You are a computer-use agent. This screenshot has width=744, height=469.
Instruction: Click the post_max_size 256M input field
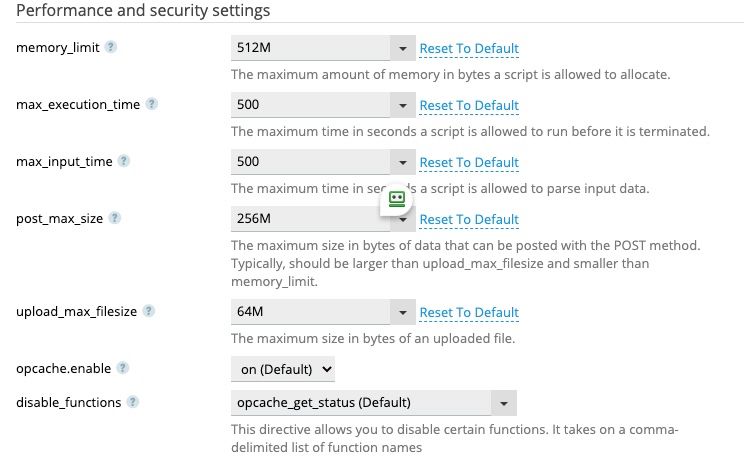310,219
